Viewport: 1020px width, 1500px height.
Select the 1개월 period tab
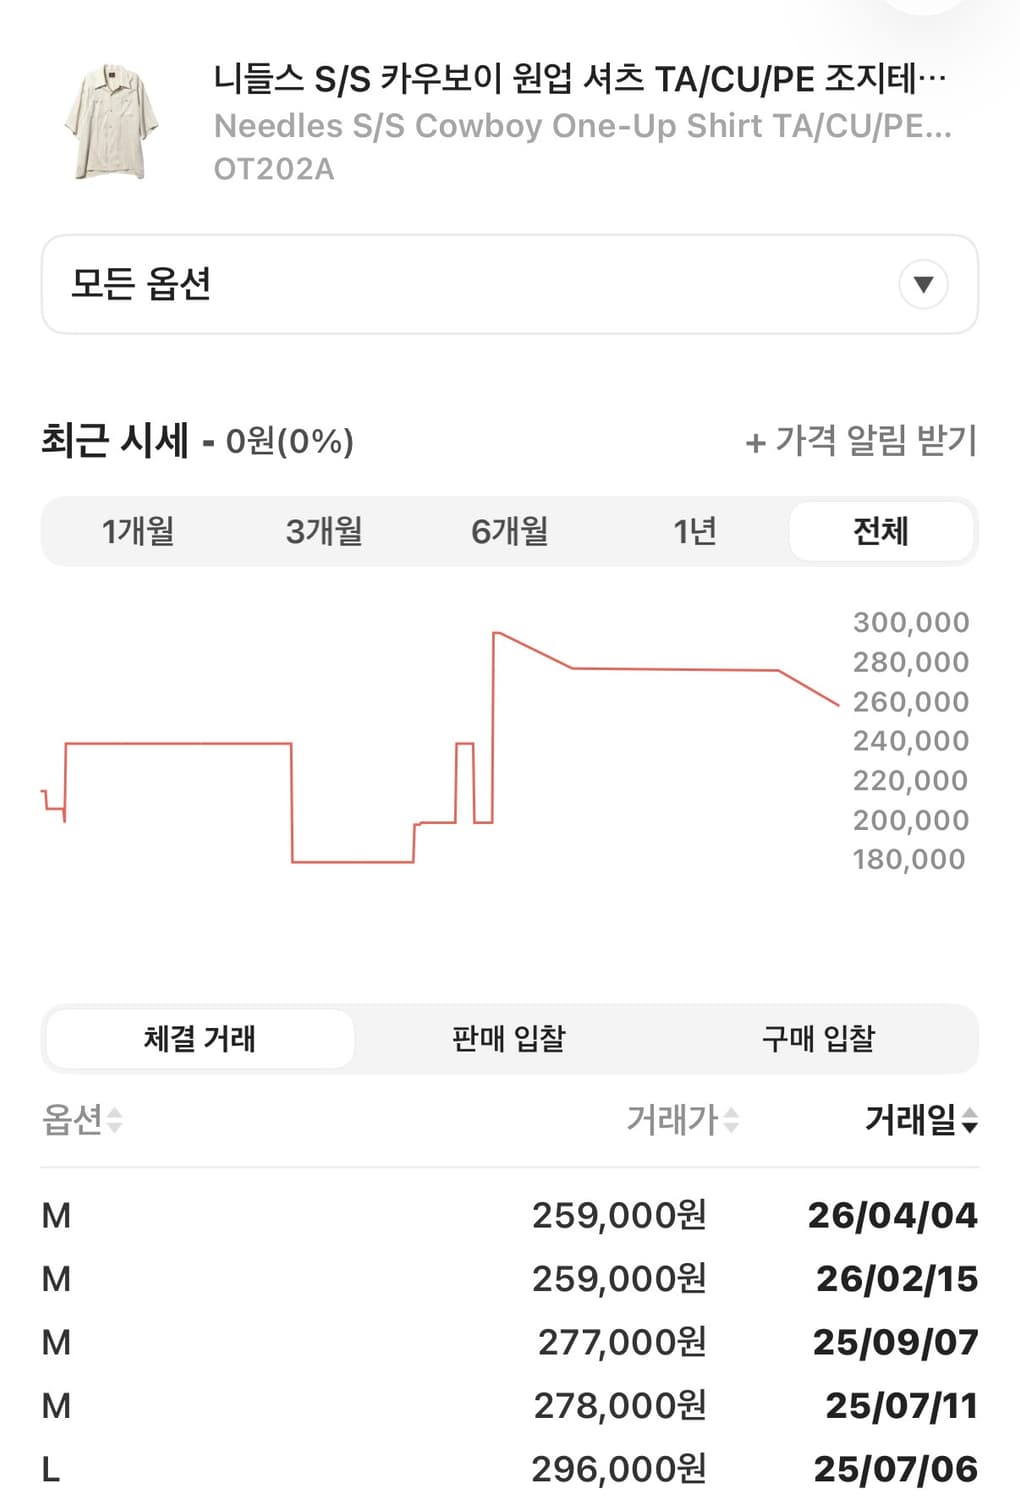[x=138, y=531]
